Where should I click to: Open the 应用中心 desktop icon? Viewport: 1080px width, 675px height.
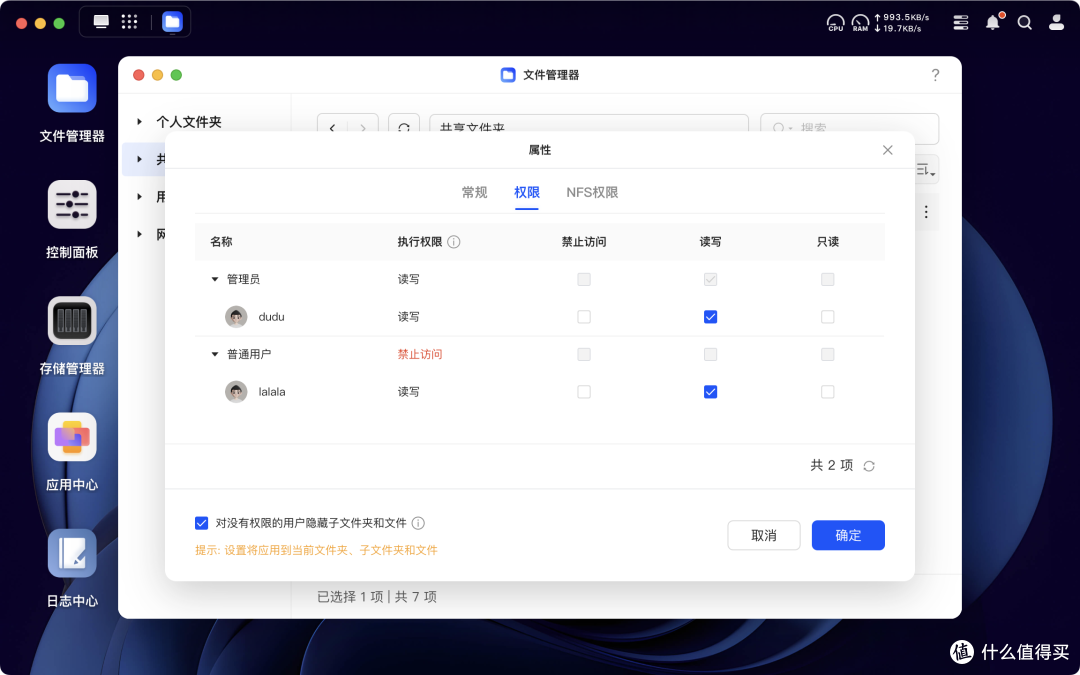coord(72,437)
